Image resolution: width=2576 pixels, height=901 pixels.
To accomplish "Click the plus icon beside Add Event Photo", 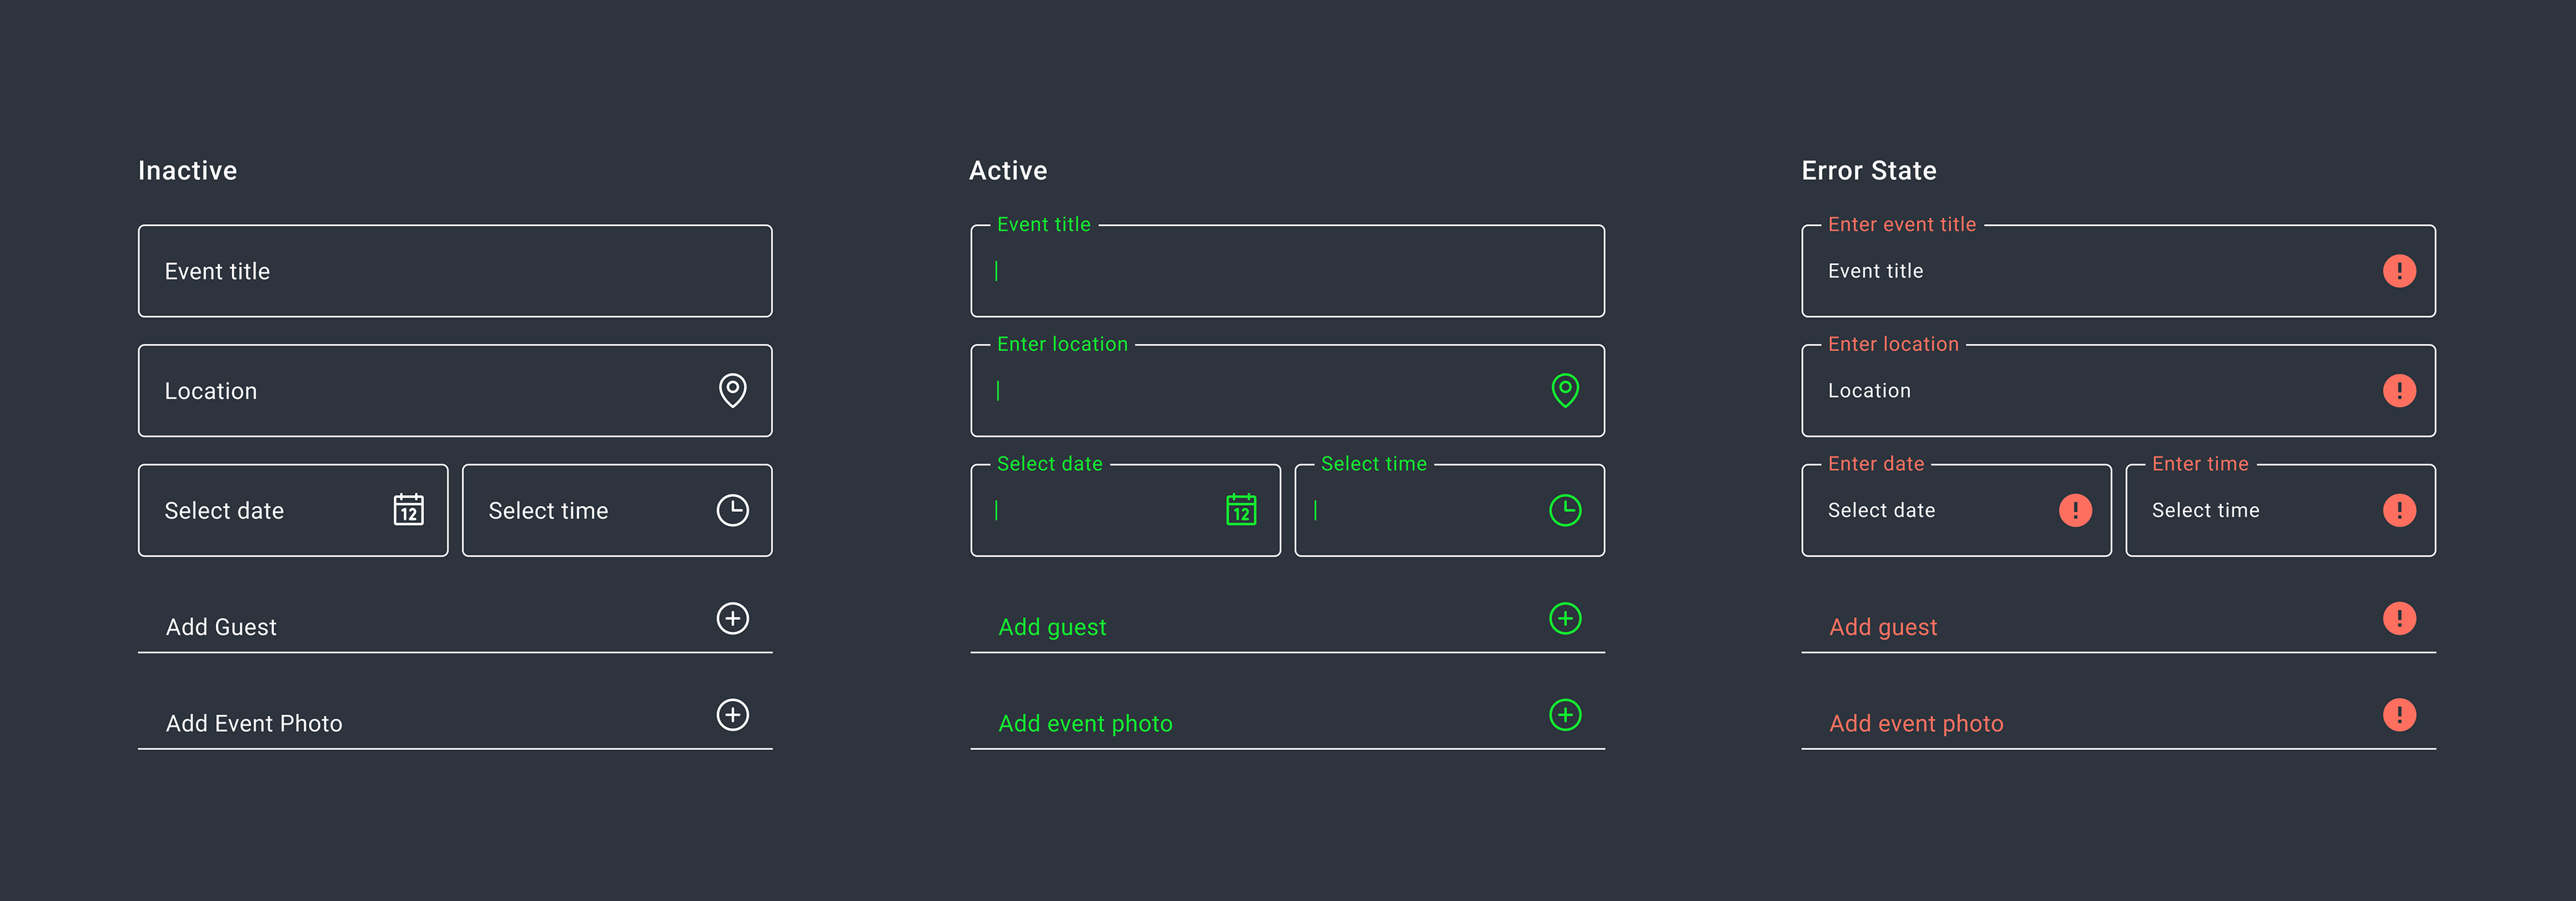I will point(733,715).
